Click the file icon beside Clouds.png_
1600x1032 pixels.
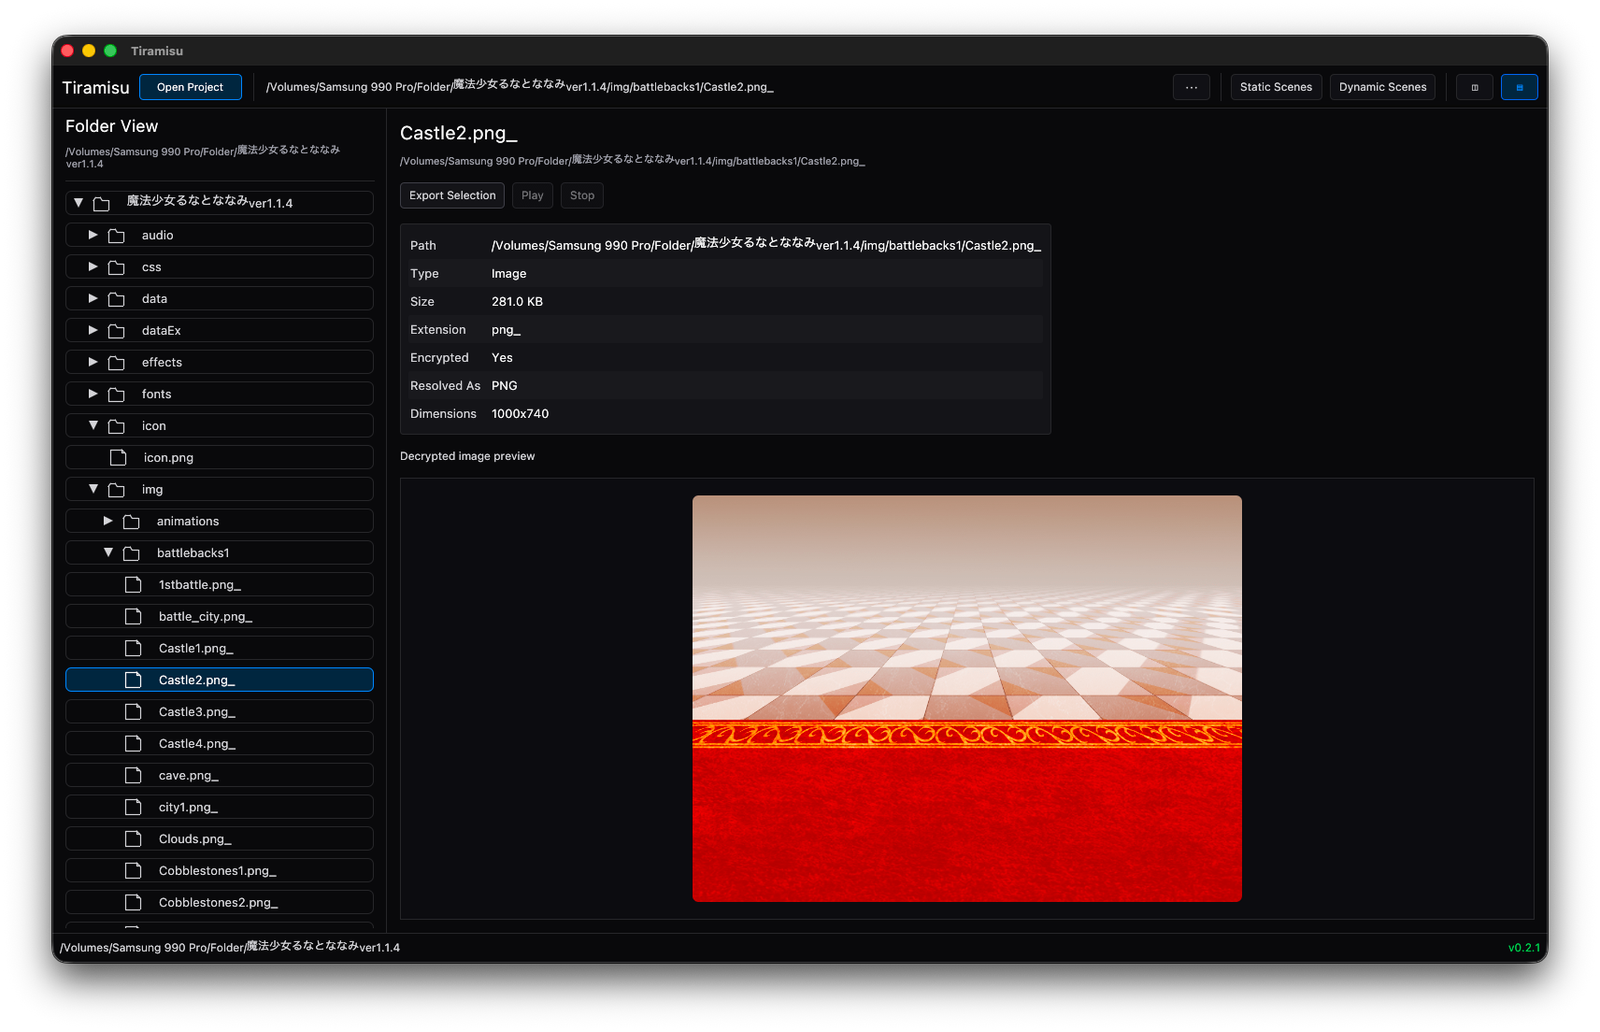[134, 838]
